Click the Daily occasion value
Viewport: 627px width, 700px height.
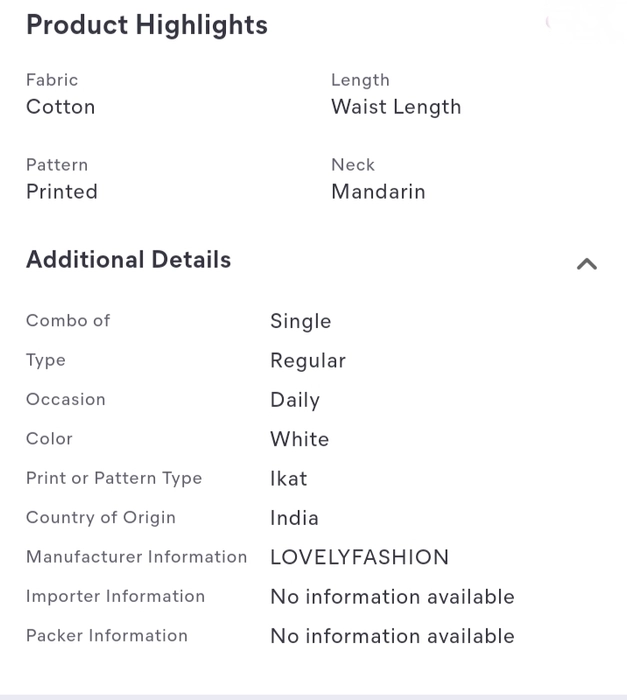[x=295, y=400]
